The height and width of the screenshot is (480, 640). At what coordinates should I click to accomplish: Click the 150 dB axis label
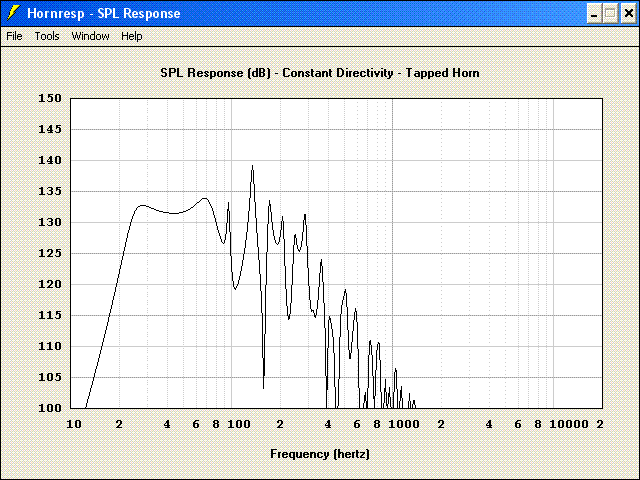(50, 98)
